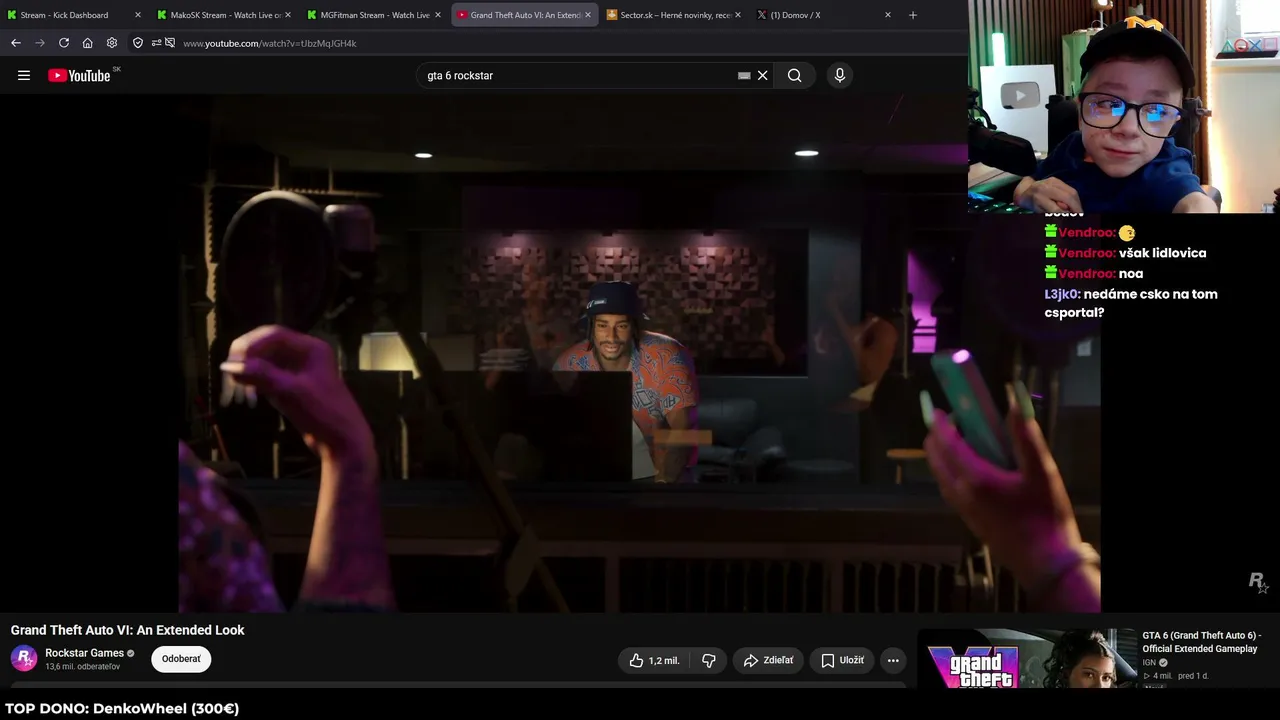Close the MakoSK Stream tab
The width and height of the screenshot is (1280, 720).
(288, 15)
